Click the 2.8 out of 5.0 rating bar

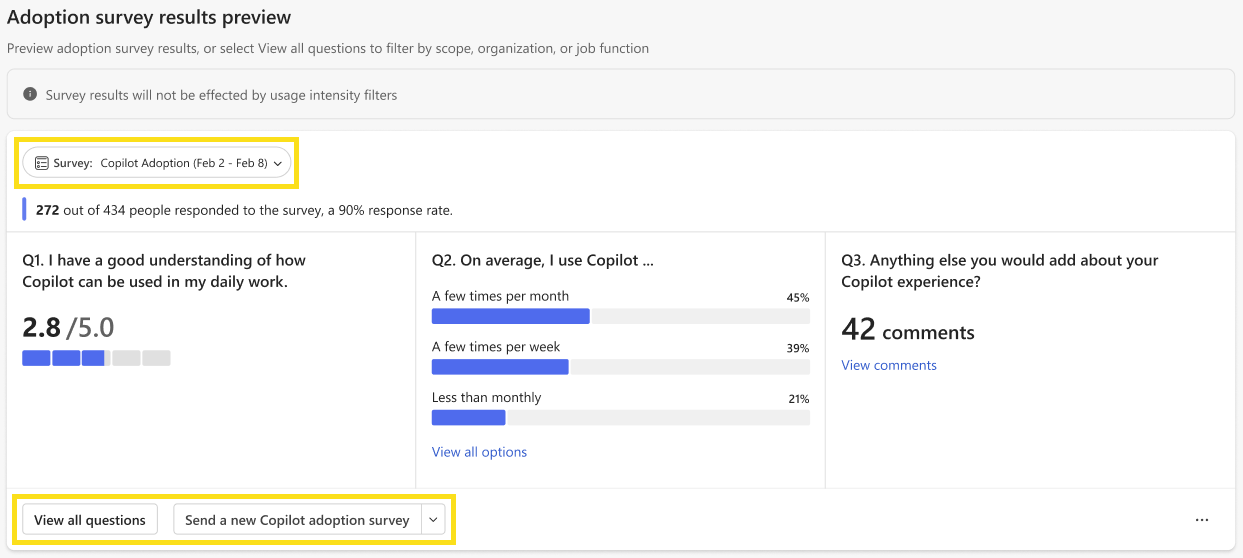(x=96, y=358)
